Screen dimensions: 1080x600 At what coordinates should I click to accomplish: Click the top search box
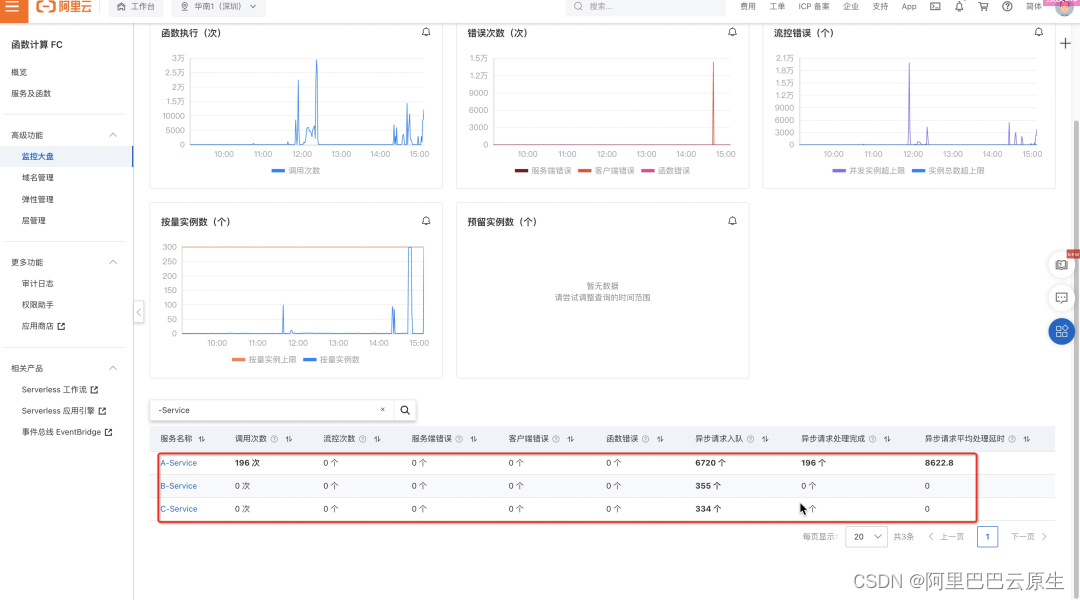(x=645, y=7)
